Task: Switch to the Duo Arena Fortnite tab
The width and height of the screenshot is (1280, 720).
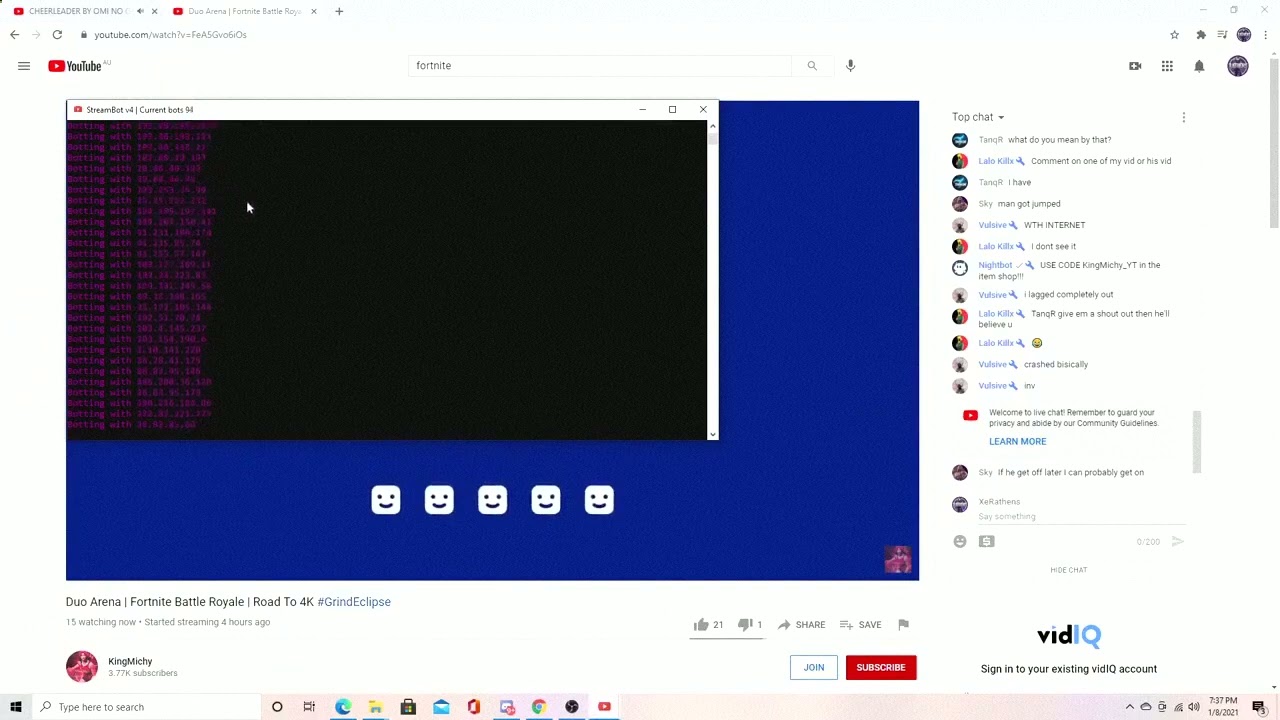Action: (x=243, y=11)
